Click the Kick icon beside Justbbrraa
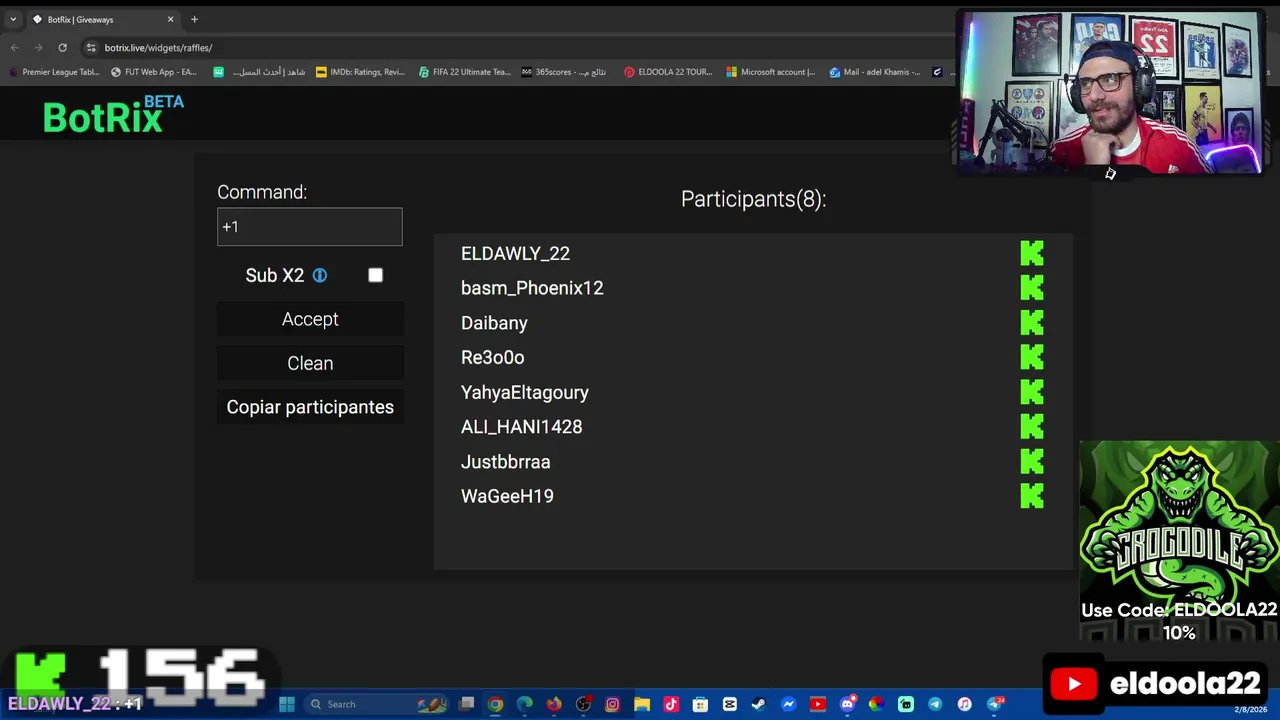 click(1032, 461)
